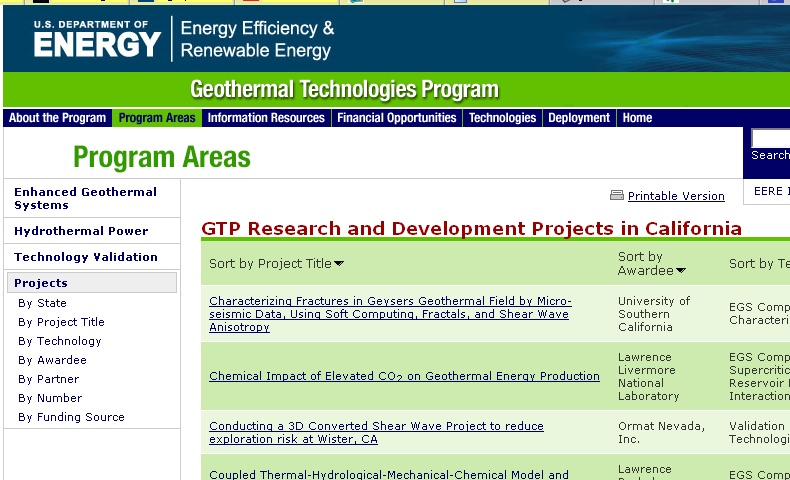Click the printer icon beside Printable Version
Screen dimensions: 790x480
(617, 196)
